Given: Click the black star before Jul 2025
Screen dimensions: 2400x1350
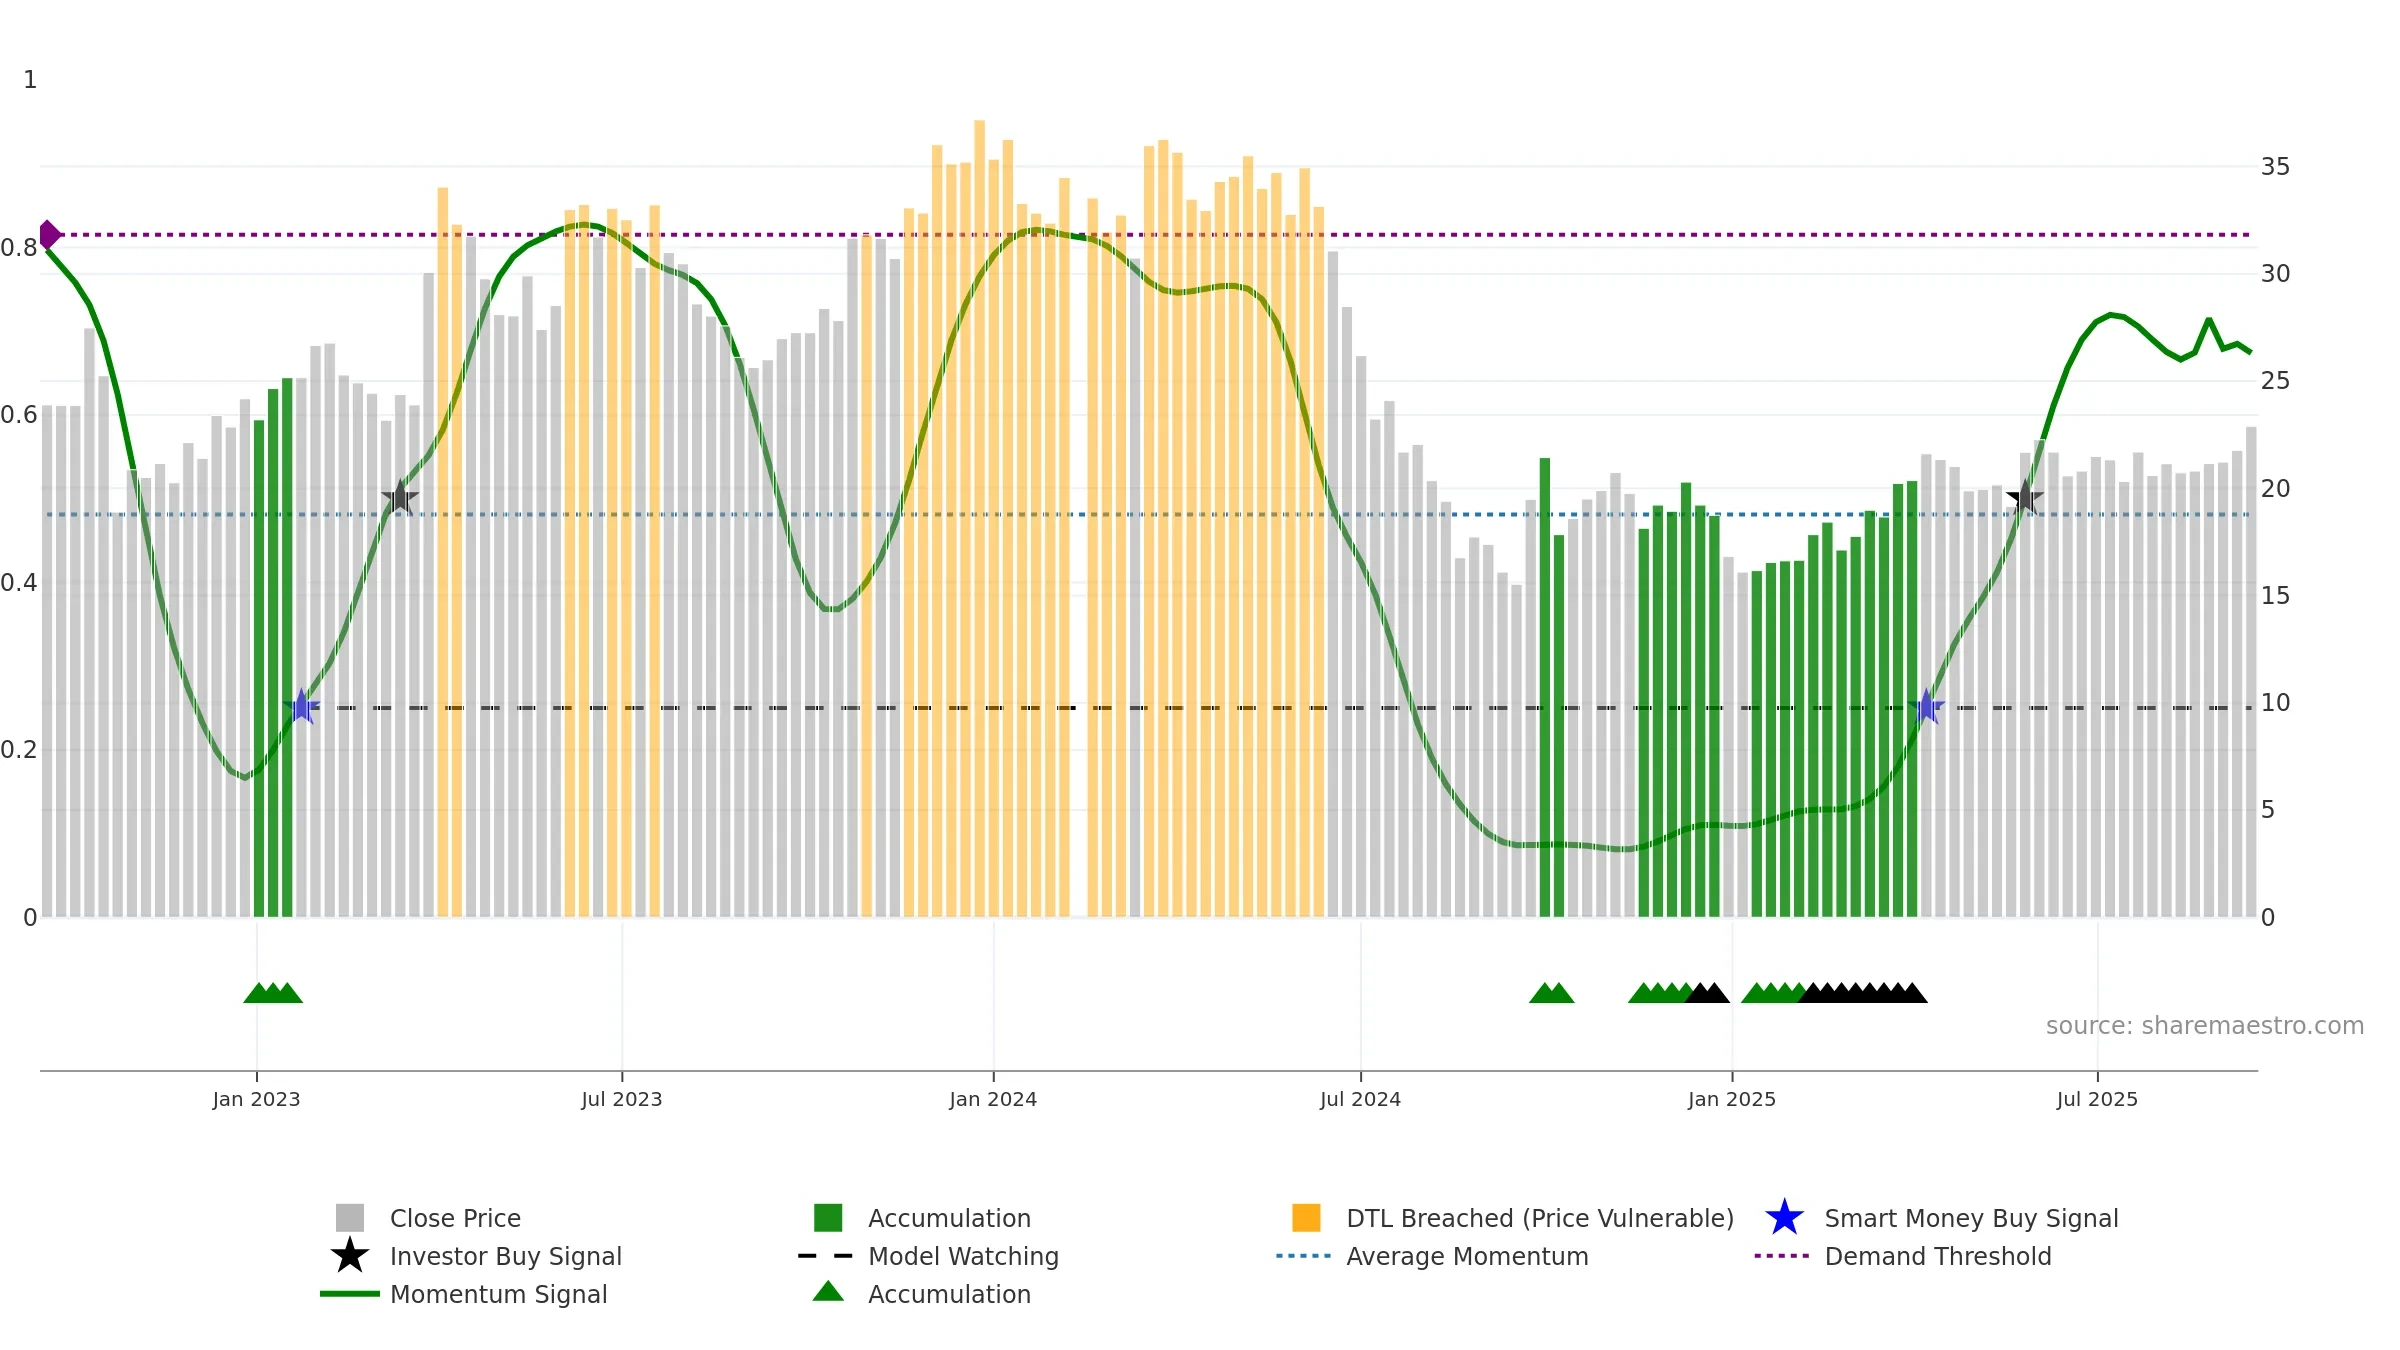Looking at the screenshot, I should click(x=2025, y=497).
